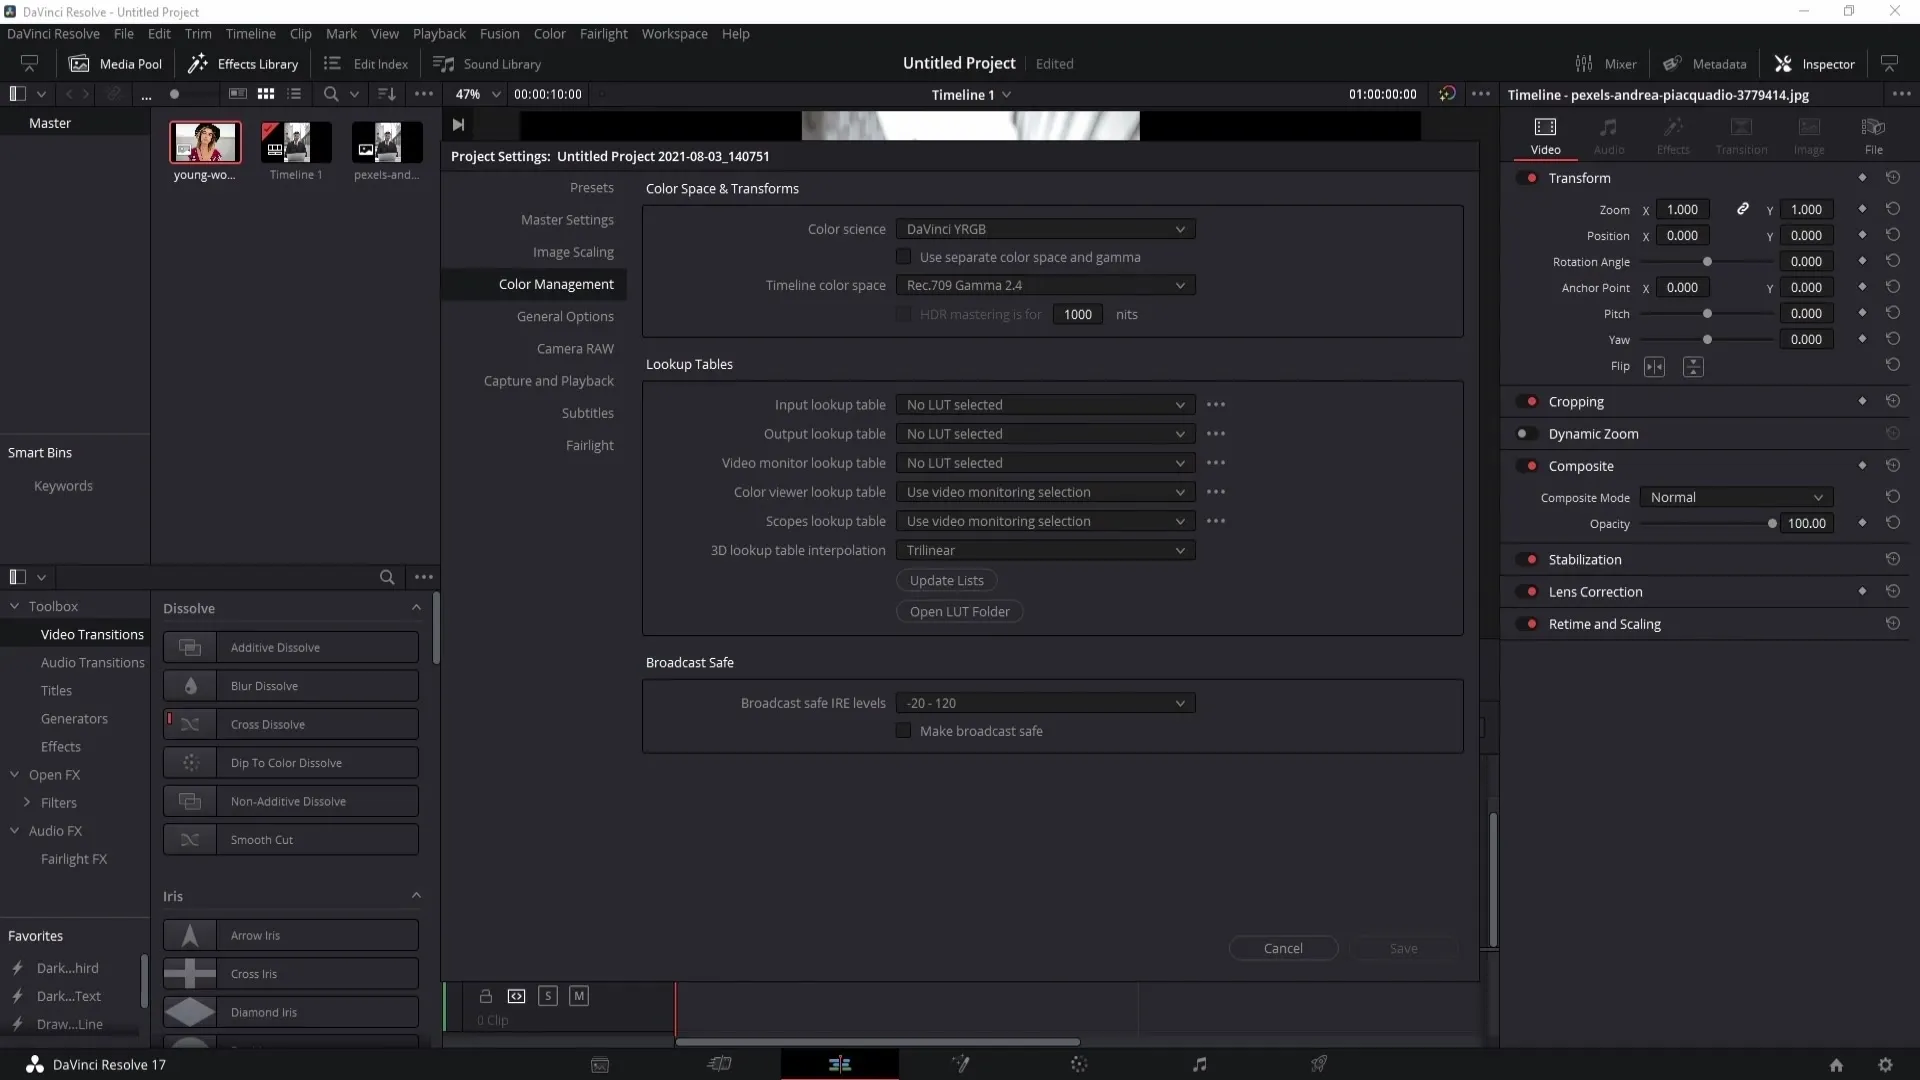Open the Camera RAW settings section
The image size is (1920, 1080).
point(576,348)
